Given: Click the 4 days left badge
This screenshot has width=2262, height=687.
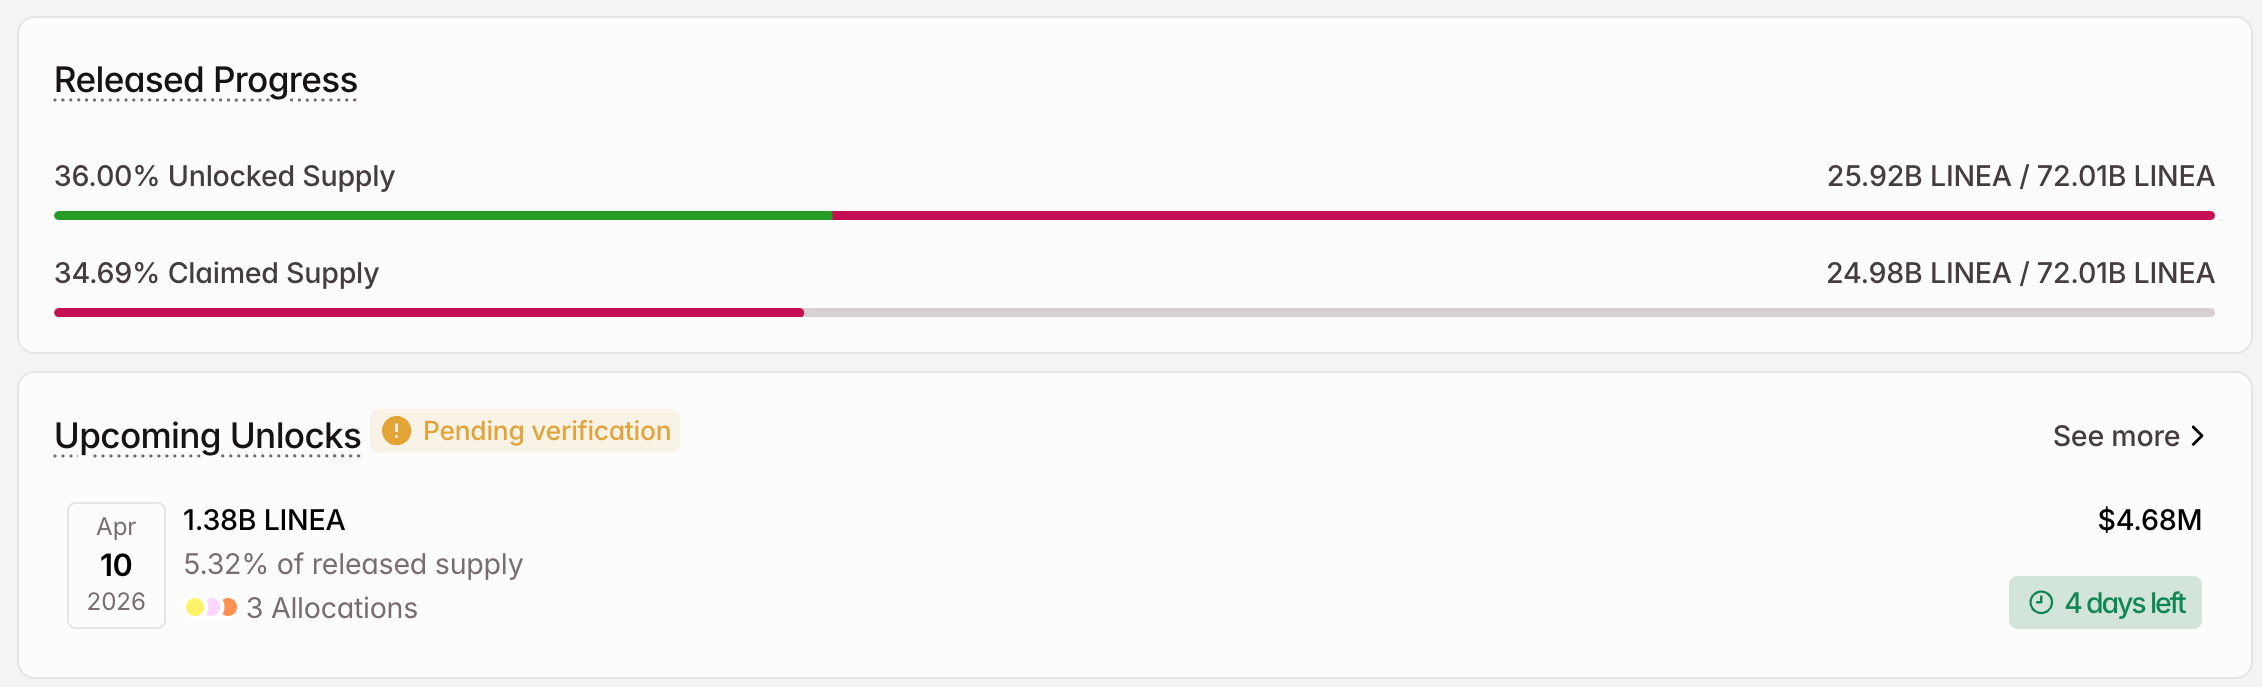Looking at the screenshot, I should [x=2105, y=603].
